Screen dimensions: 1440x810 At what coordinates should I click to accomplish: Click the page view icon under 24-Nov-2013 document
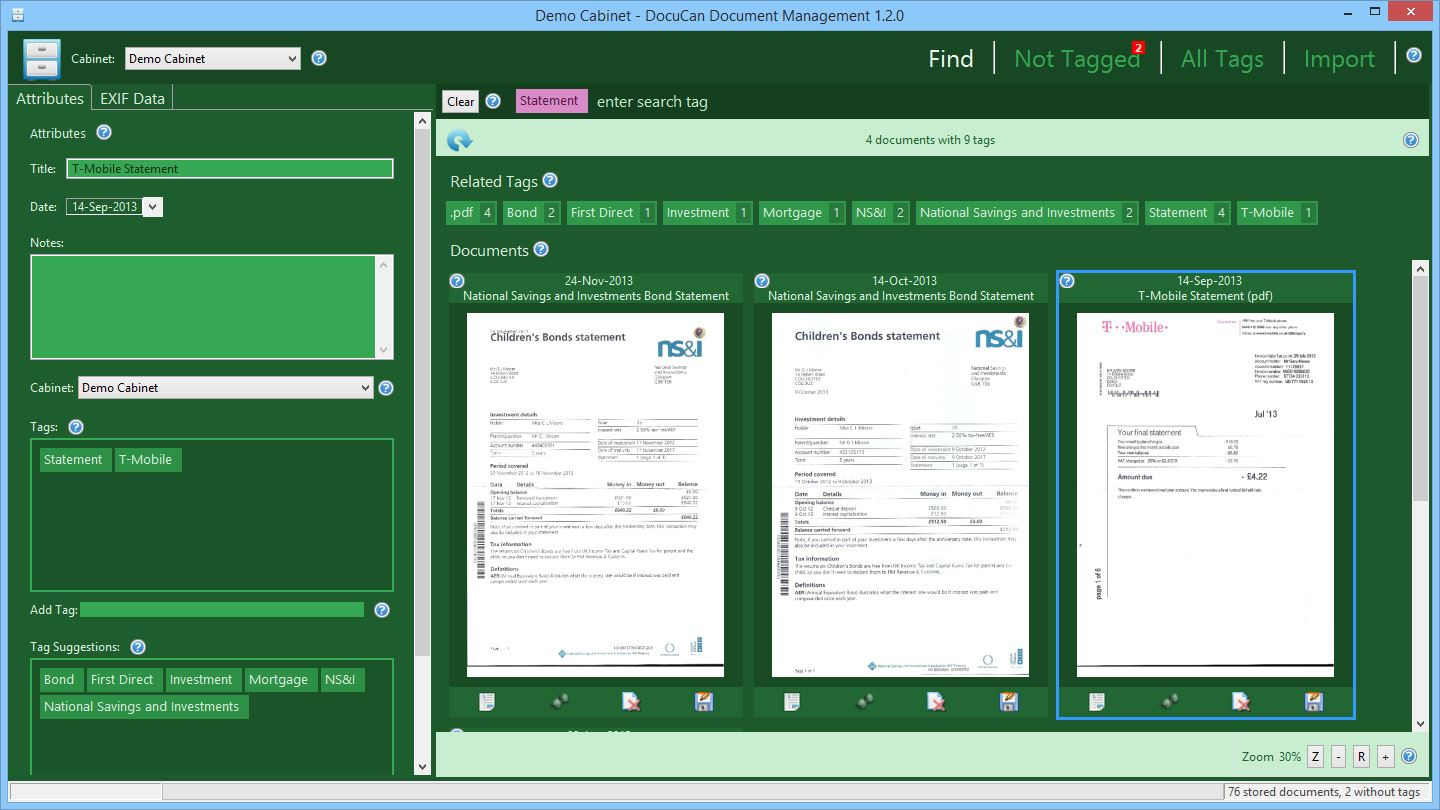point(487,702)
